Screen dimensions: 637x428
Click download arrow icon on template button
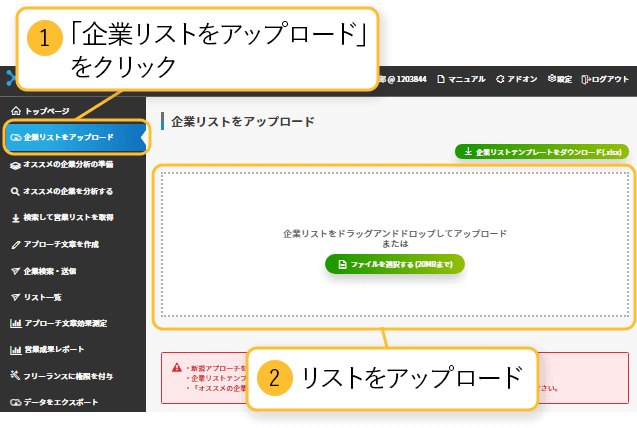coord(468,151)
